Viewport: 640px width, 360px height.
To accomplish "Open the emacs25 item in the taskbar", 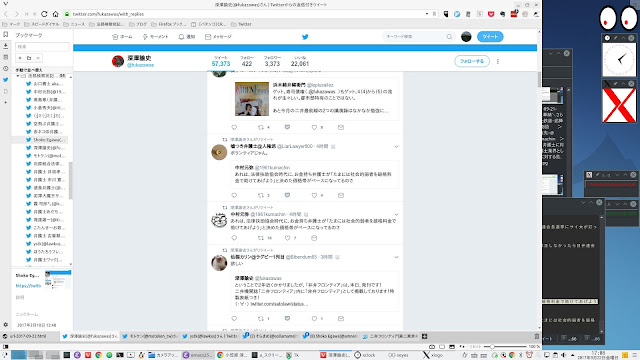I will pyautogui.click(x=198, y=355).
